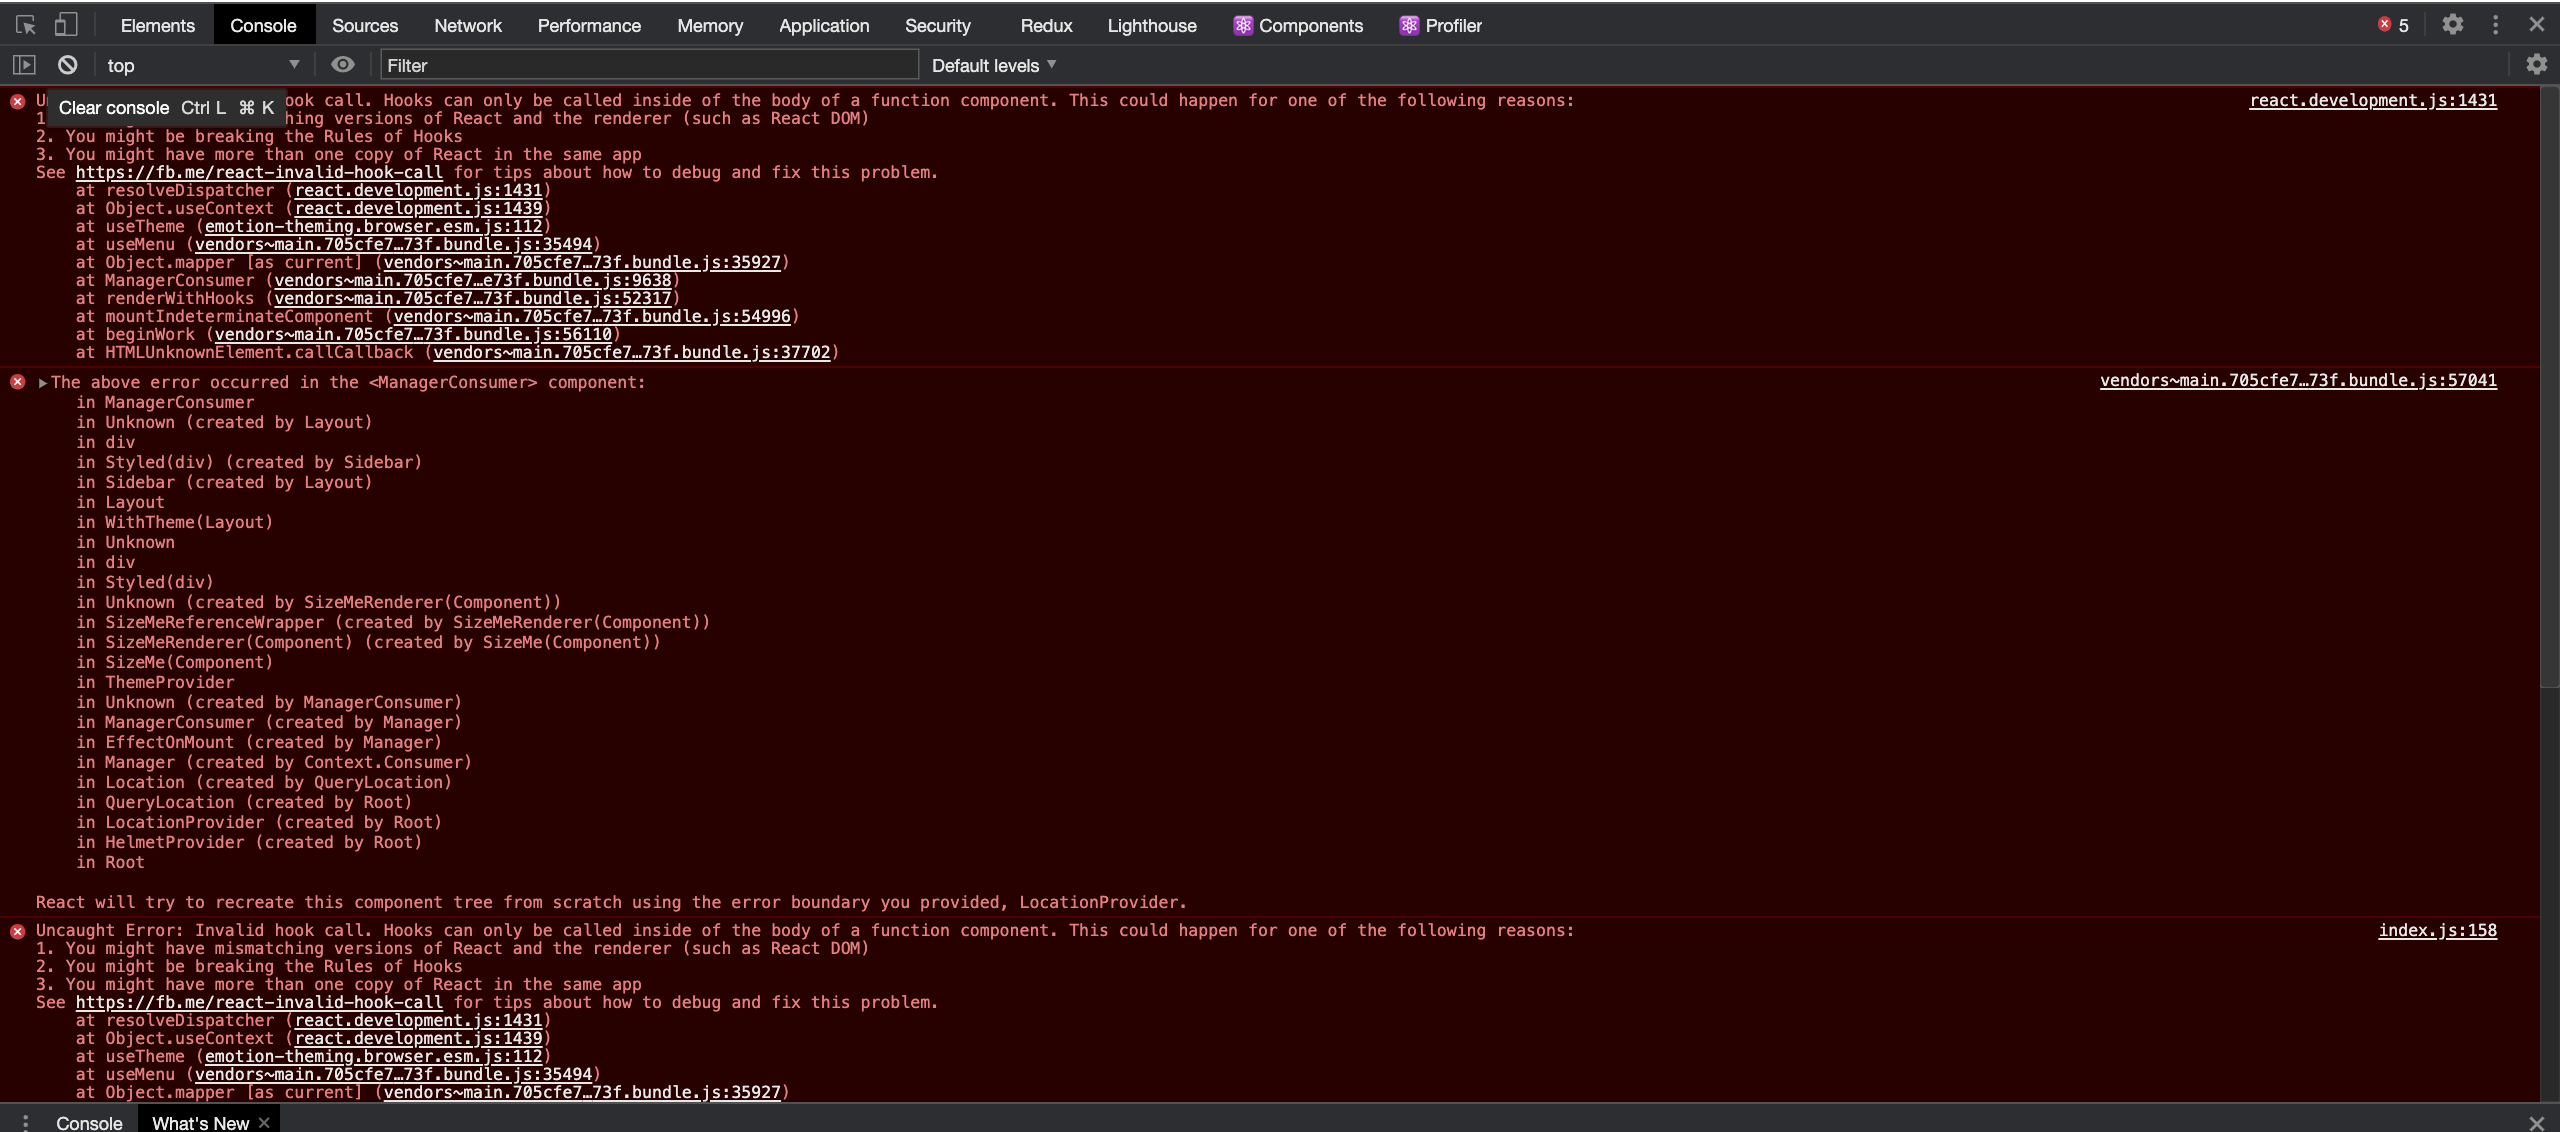
Task: Create a live expression with the eye icon
Action: [343, 64]
